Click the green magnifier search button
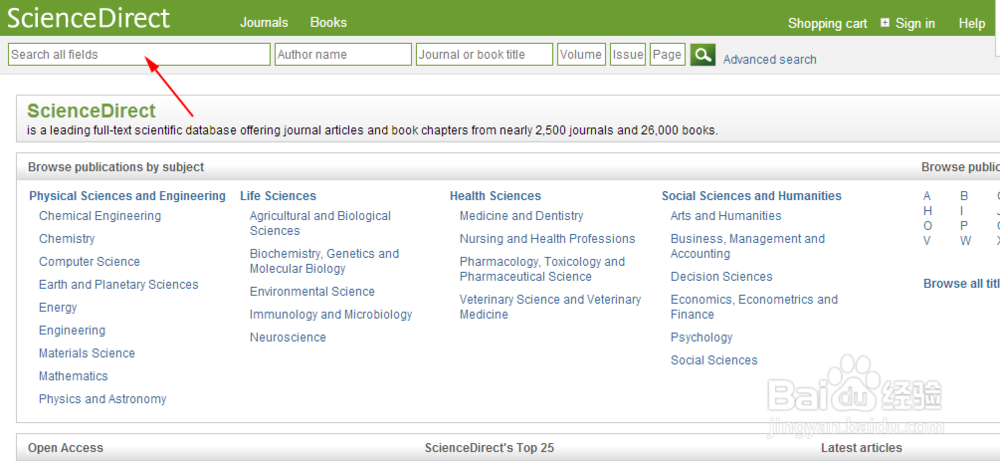The width and height of the screenshot is (1000, 461). pos(703,55)
